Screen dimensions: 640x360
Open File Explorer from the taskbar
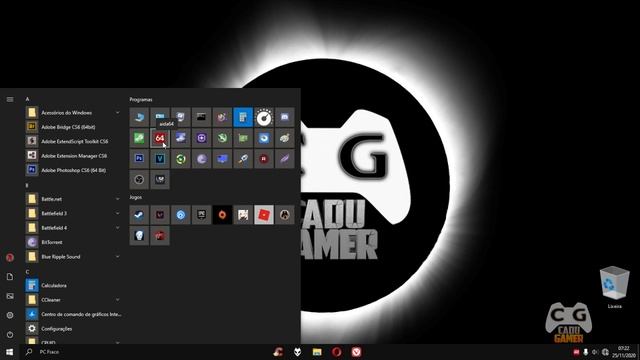tap(317, 352)
